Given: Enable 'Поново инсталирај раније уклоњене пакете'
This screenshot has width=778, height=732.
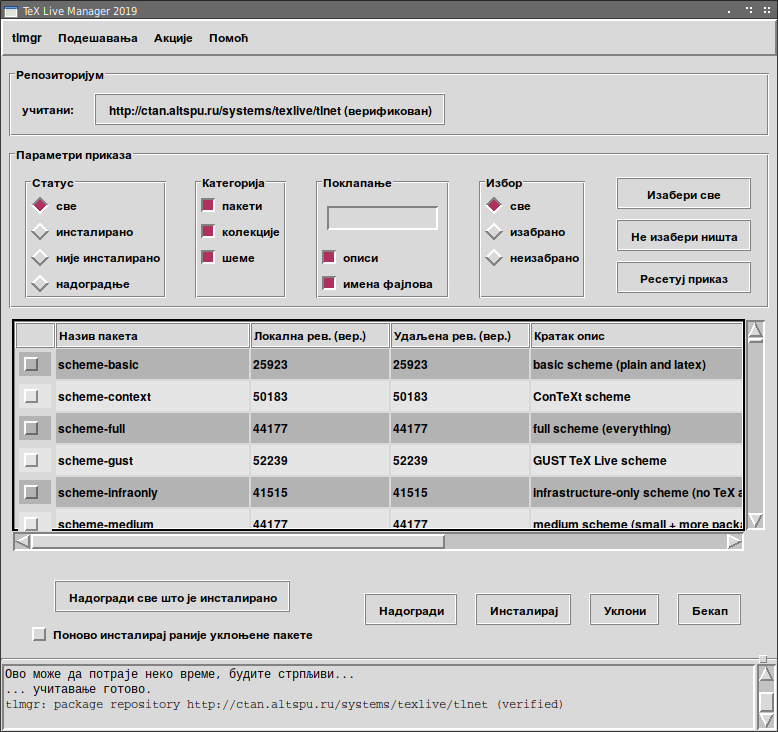Looking at the screenshot, I should (39, 634).
